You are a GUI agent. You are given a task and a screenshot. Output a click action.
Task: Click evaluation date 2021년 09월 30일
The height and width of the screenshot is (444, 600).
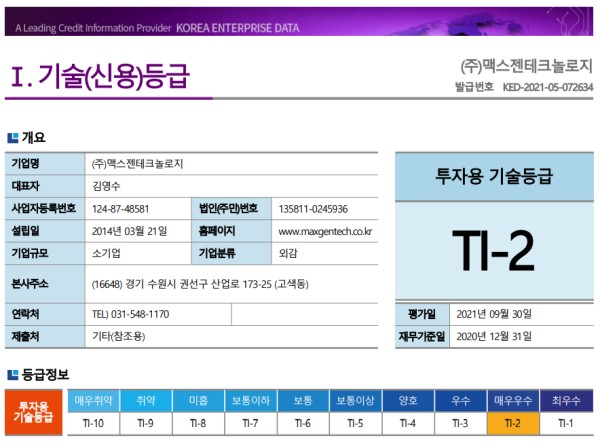pos(494,314)
